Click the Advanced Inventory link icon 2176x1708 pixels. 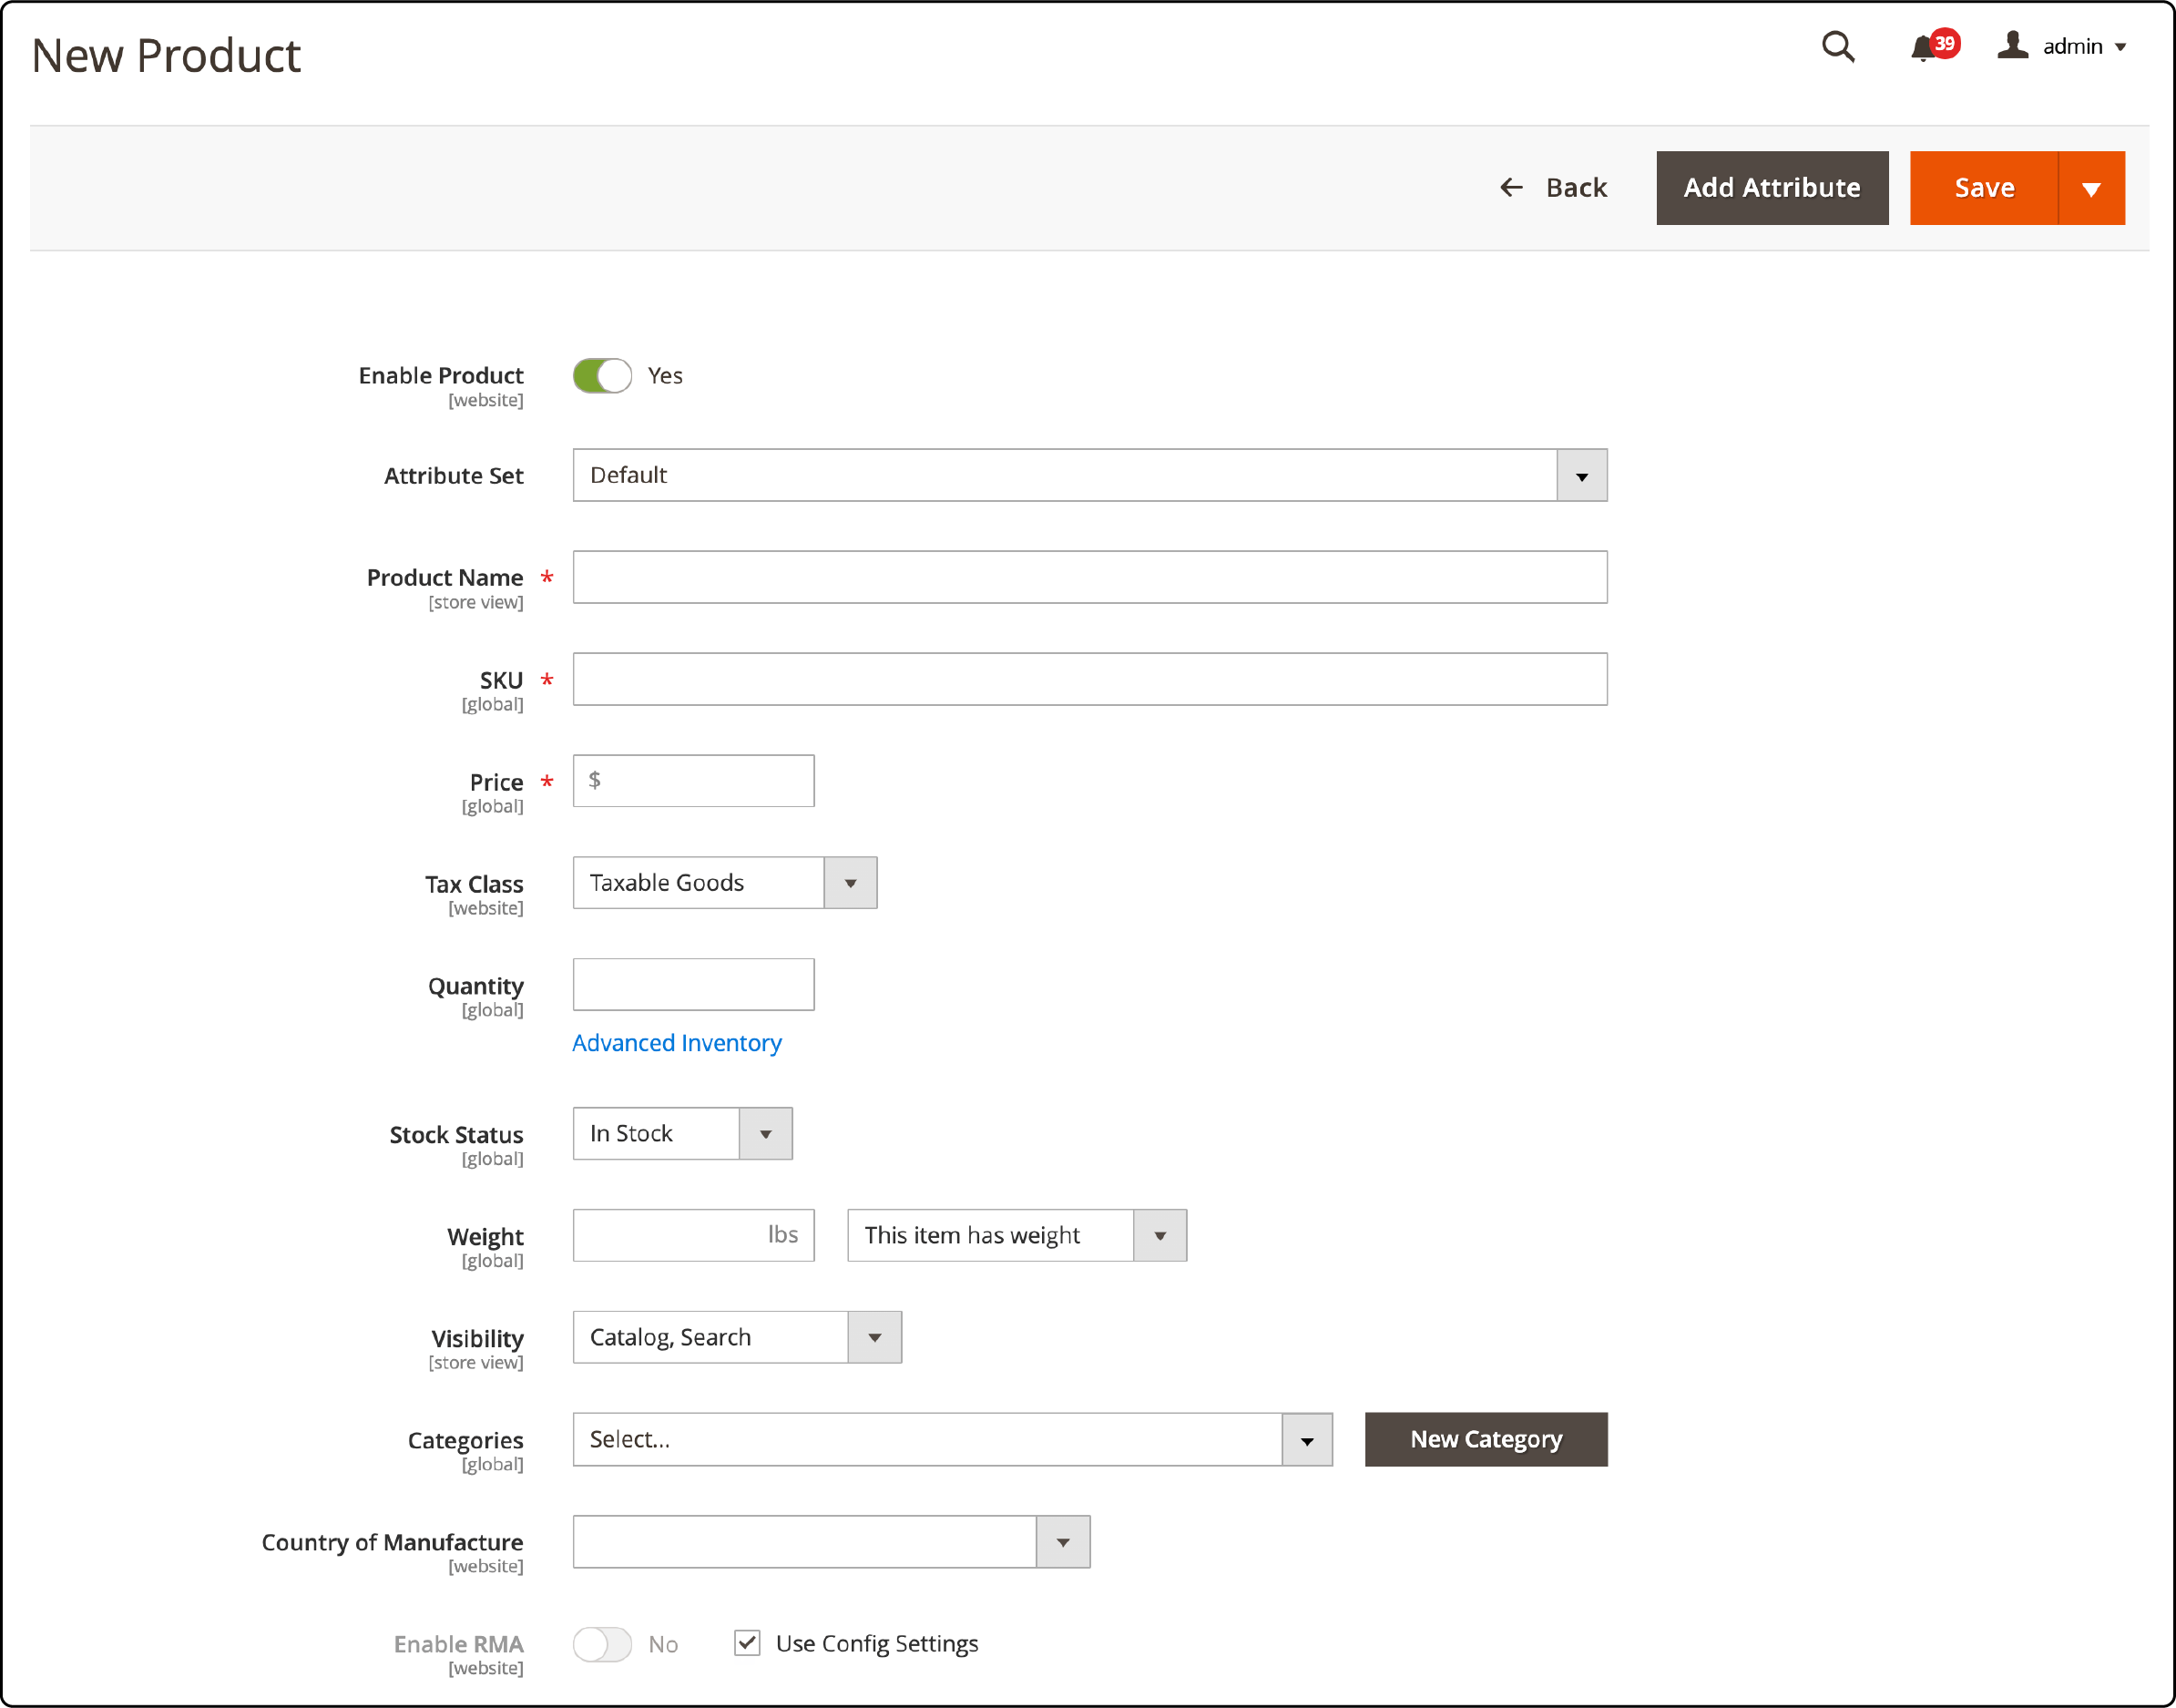[679, 1042]
